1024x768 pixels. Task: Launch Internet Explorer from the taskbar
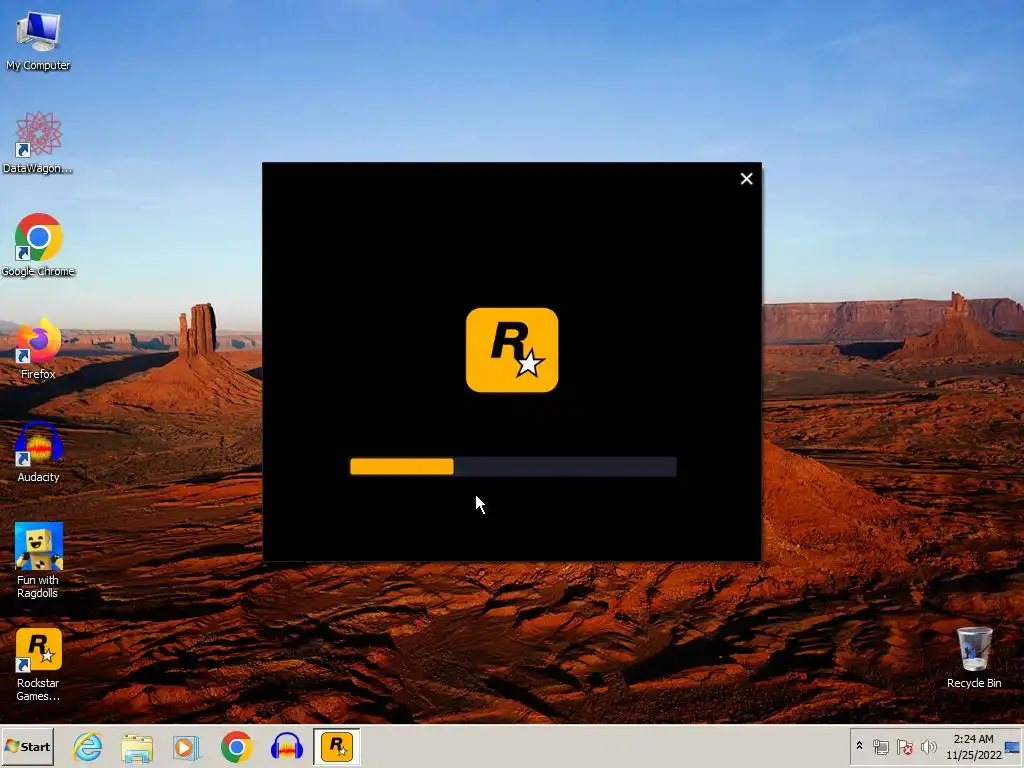[88, 746]
